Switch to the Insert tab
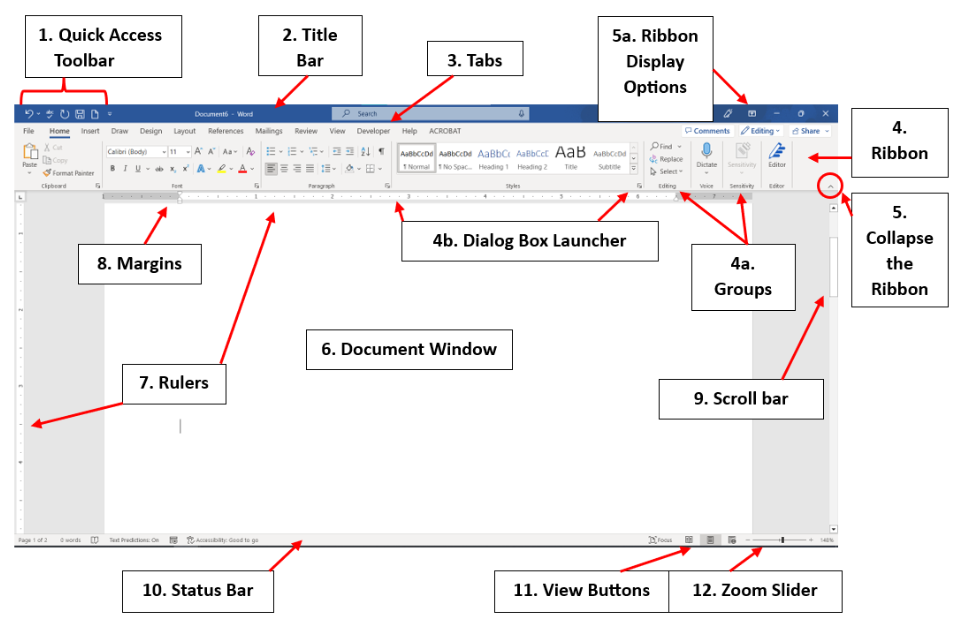This screenshot has height=620, width=958. pos(90,131)
